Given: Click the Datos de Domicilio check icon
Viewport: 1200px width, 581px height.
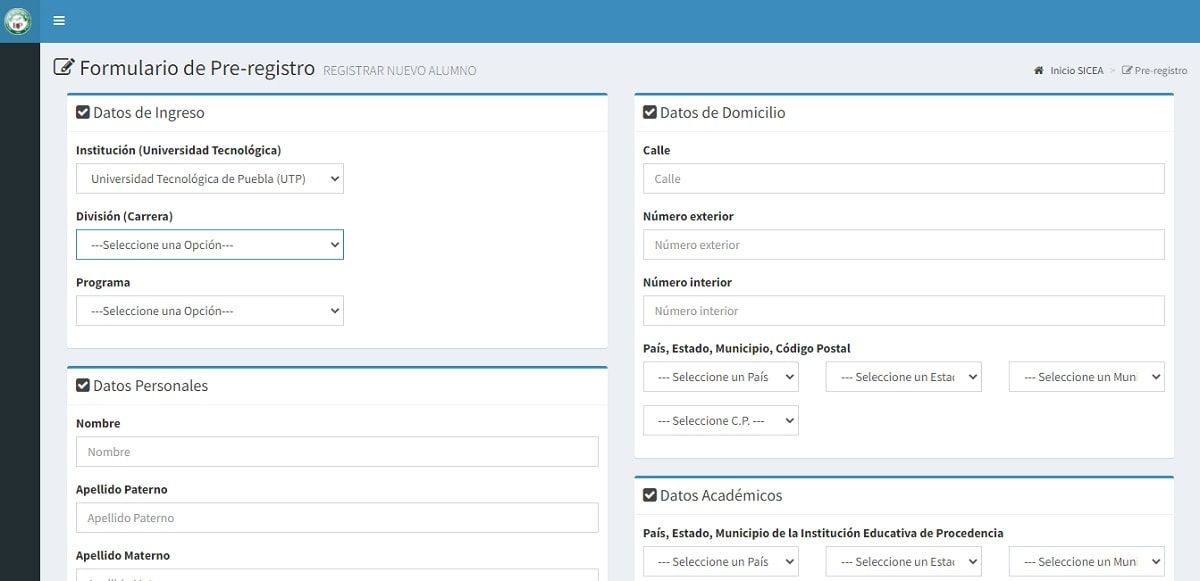Looking at the screenshot, I should tap(650, 113).
